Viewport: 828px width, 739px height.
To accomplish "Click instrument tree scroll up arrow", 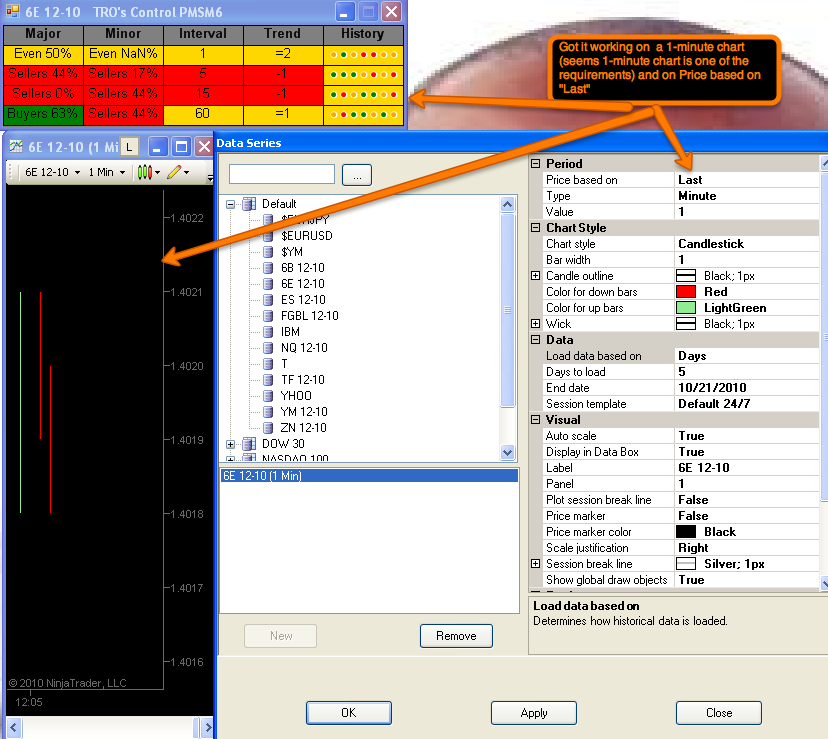I will tap(507, 204).
